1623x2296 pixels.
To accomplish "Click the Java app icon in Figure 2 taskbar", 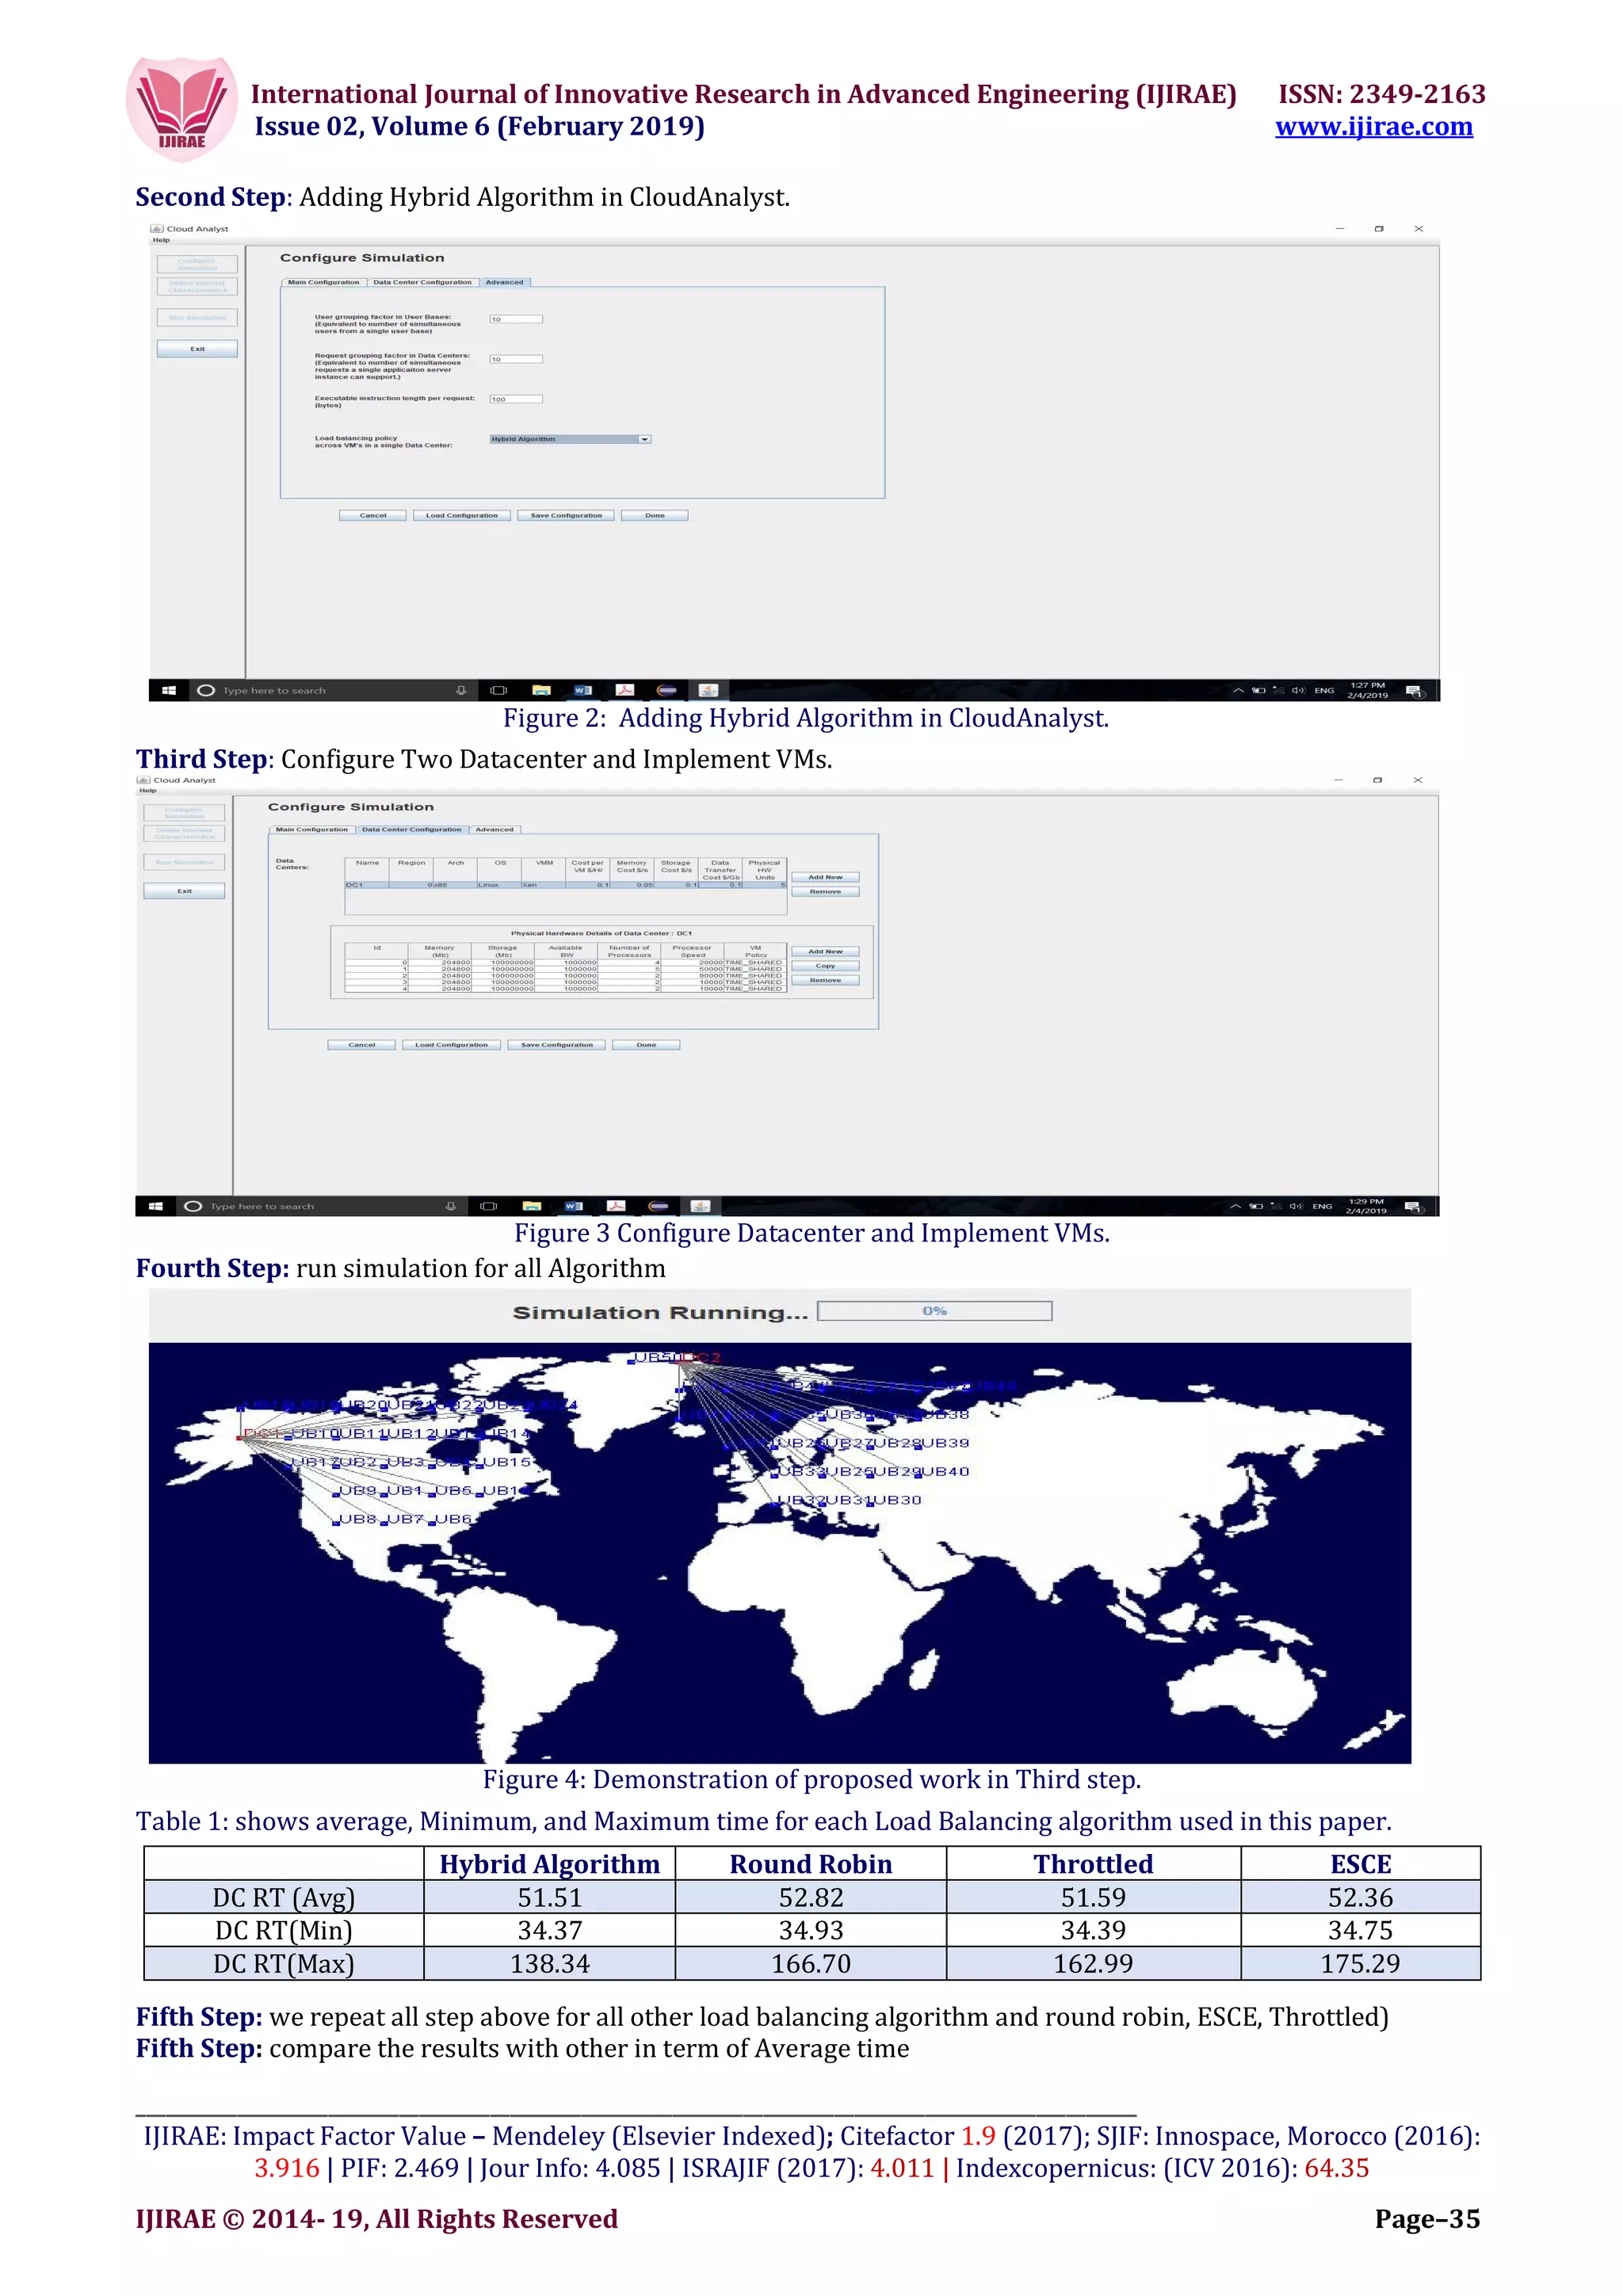I will [709, 690].
